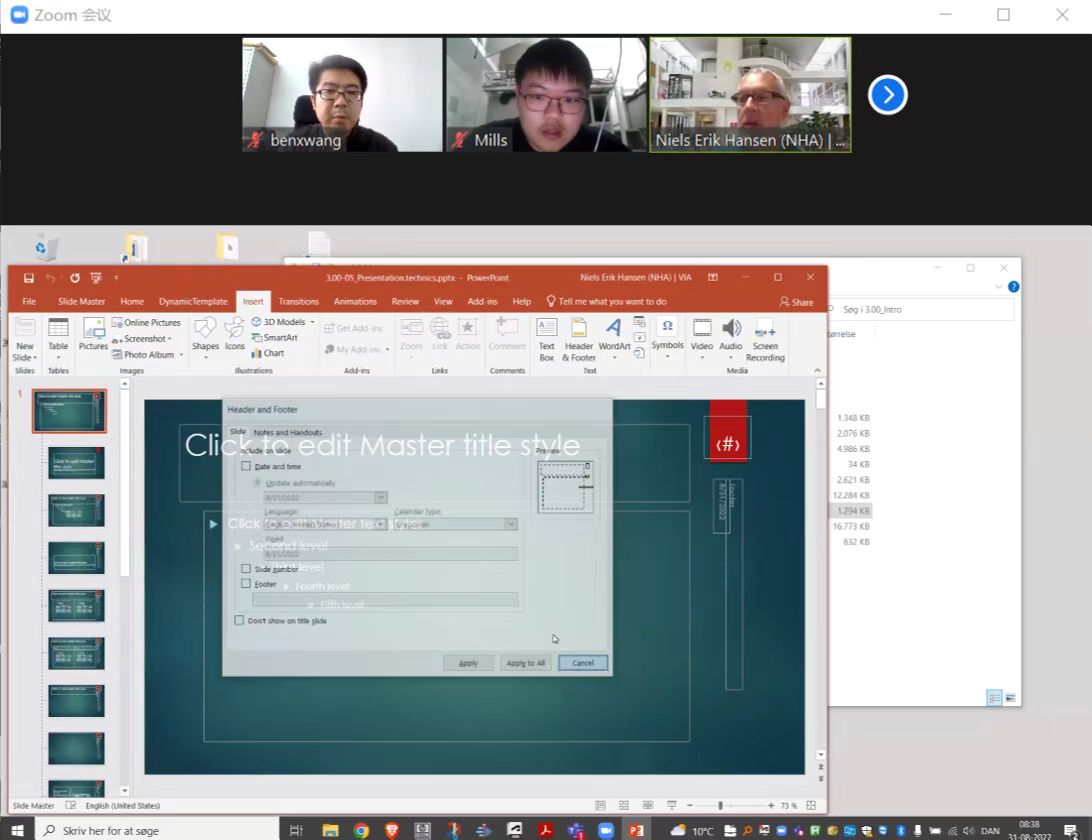This screenshot has width=1092, height=840.
Task: Open the notifications icon in system tray
Action: pos(1070,830)
